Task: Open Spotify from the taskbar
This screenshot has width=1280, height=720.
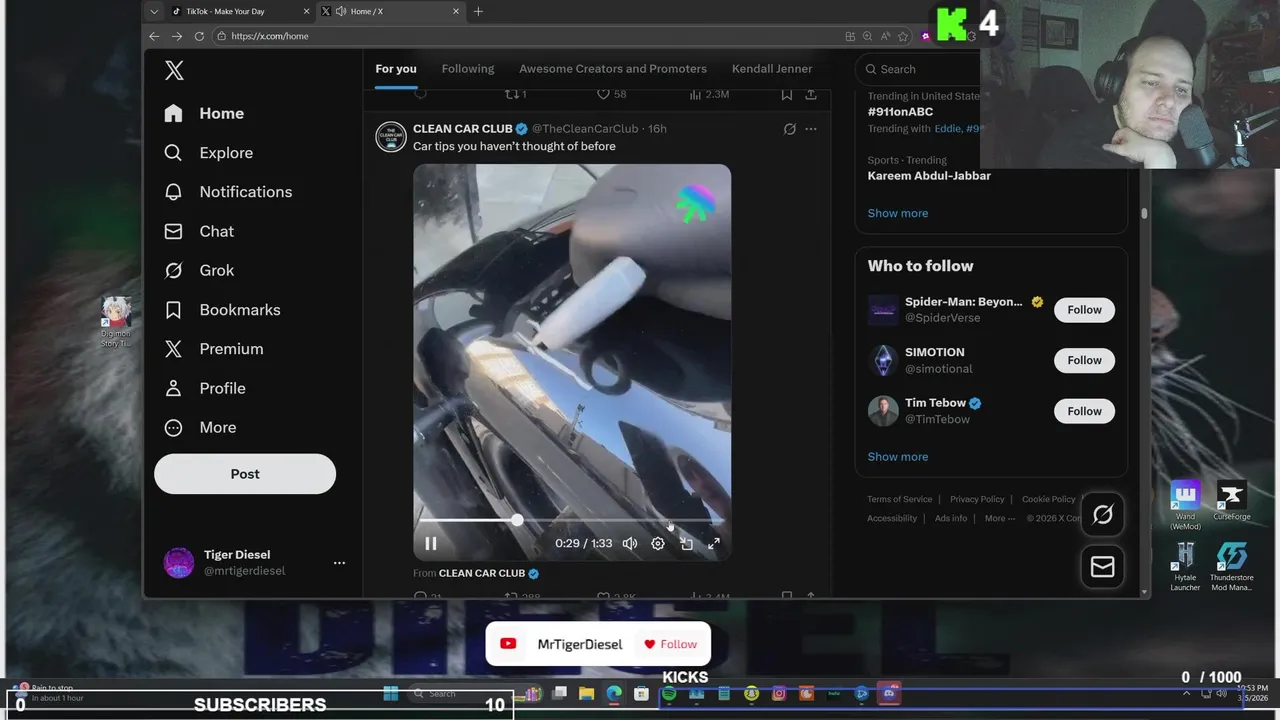Action: coord(669,694)
